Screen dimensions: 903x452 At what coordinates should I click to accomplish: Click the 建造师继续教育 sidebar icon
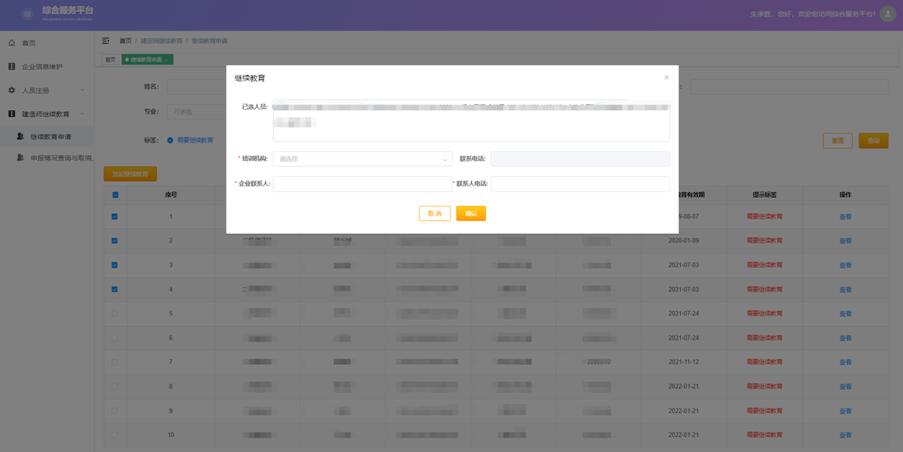(x=12, y=114)
